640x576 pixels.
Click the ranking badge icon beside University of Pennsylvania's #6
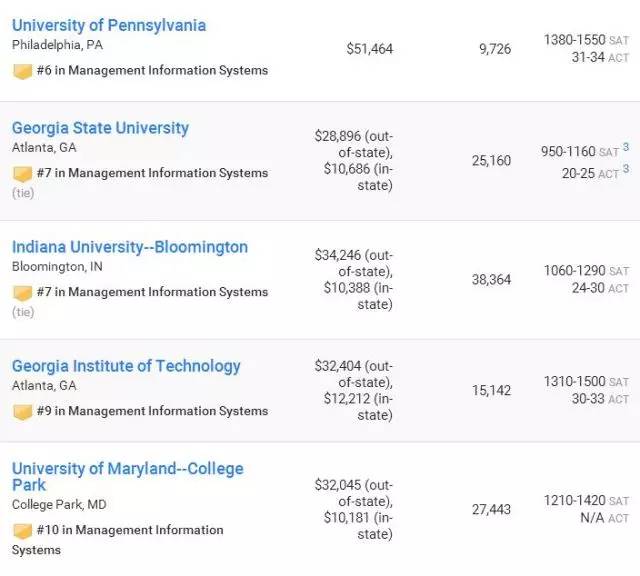pos(22,71)
